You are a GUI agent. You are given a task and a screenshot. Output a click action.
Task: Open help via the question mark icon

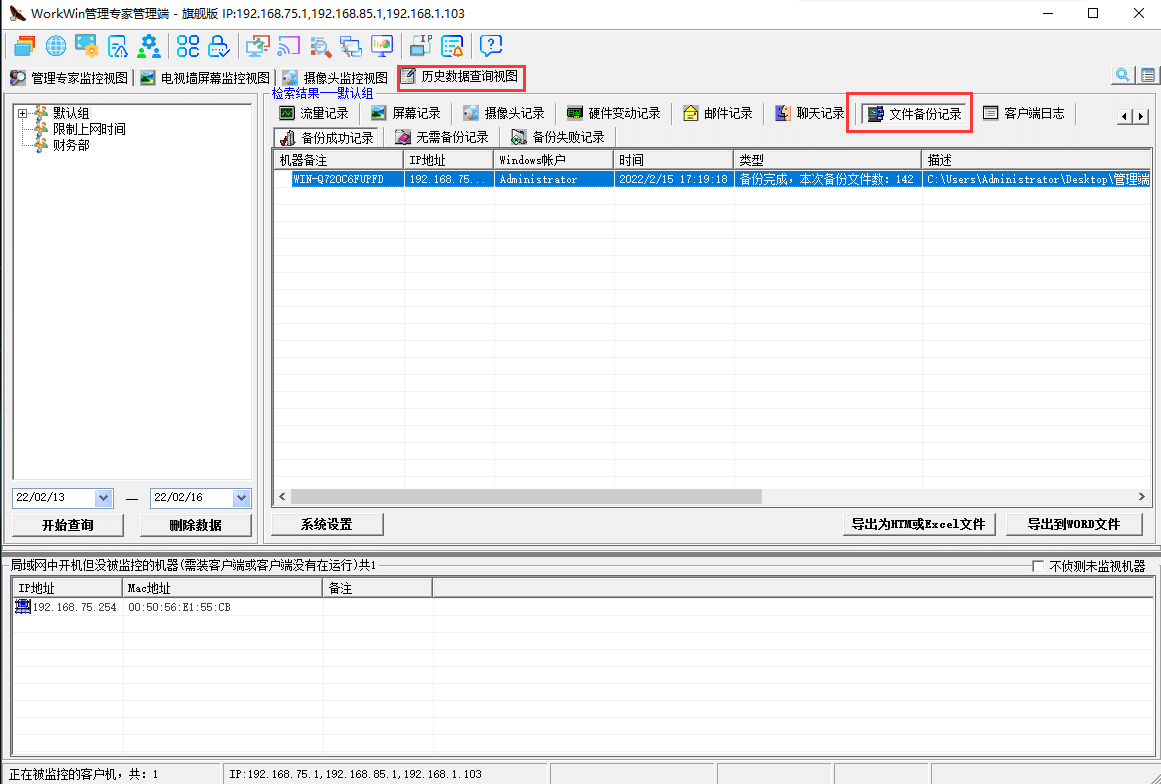click(491, 46)
